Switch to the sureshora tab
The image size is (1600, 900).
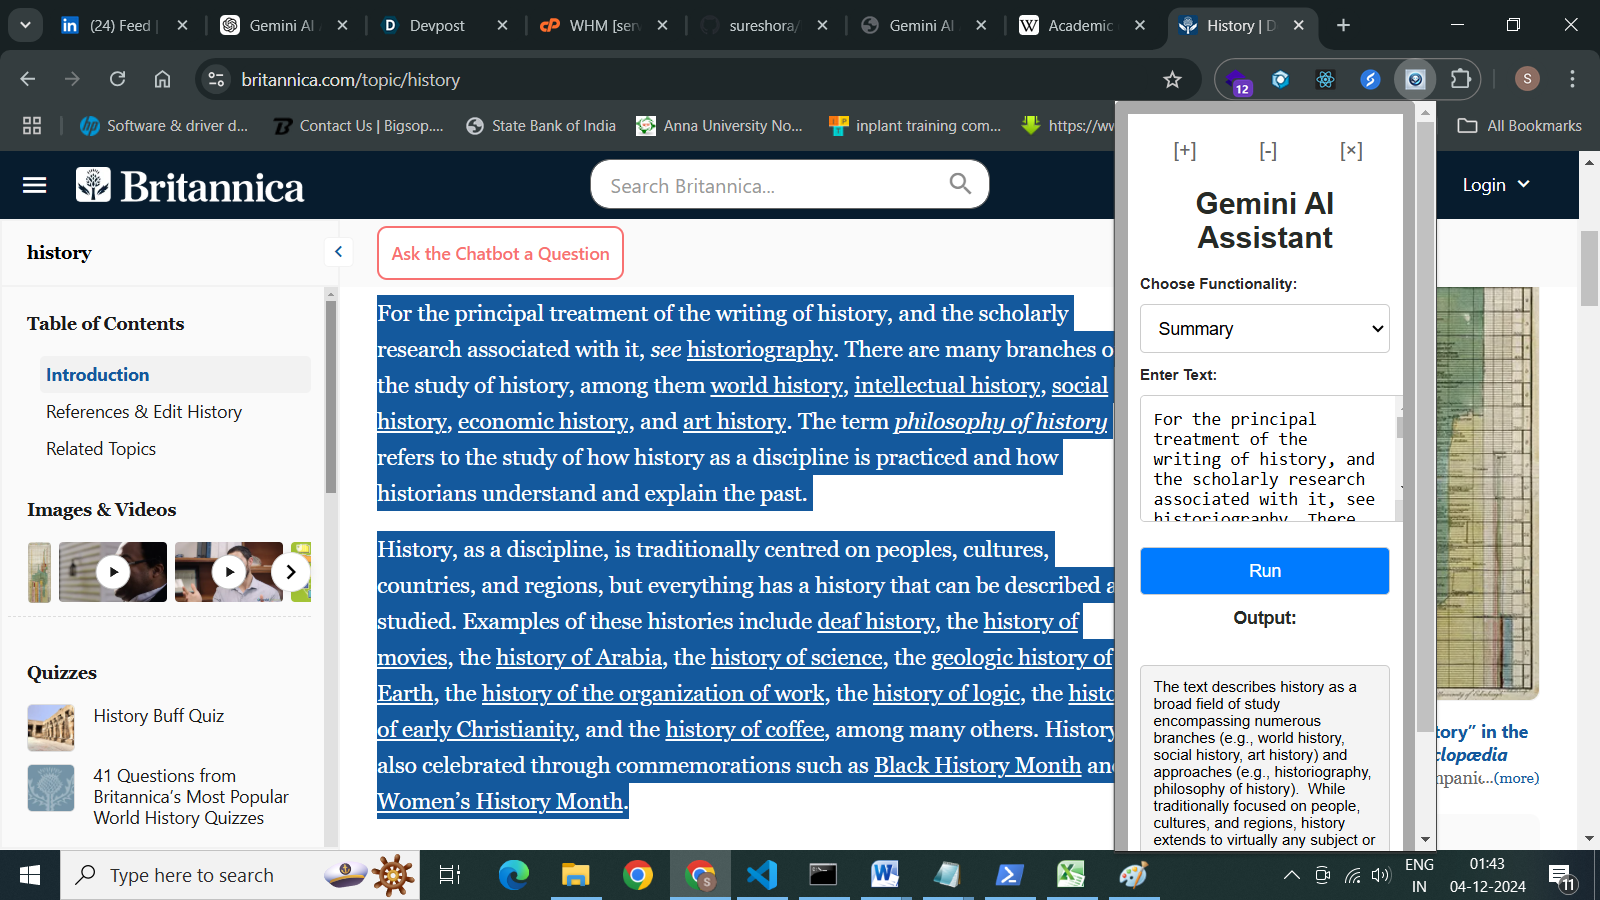(x=764, y=25)
